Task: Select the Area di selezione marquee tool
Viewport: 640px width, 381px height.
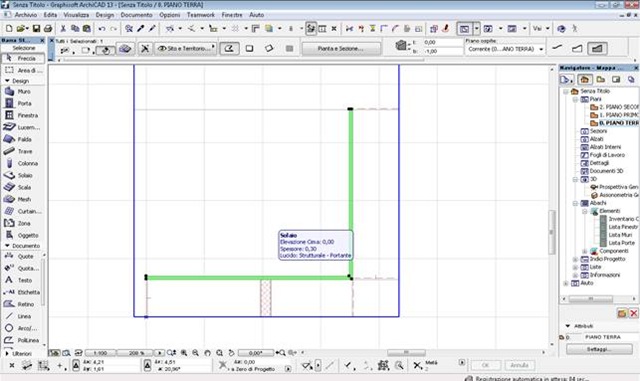Action: 23,70
